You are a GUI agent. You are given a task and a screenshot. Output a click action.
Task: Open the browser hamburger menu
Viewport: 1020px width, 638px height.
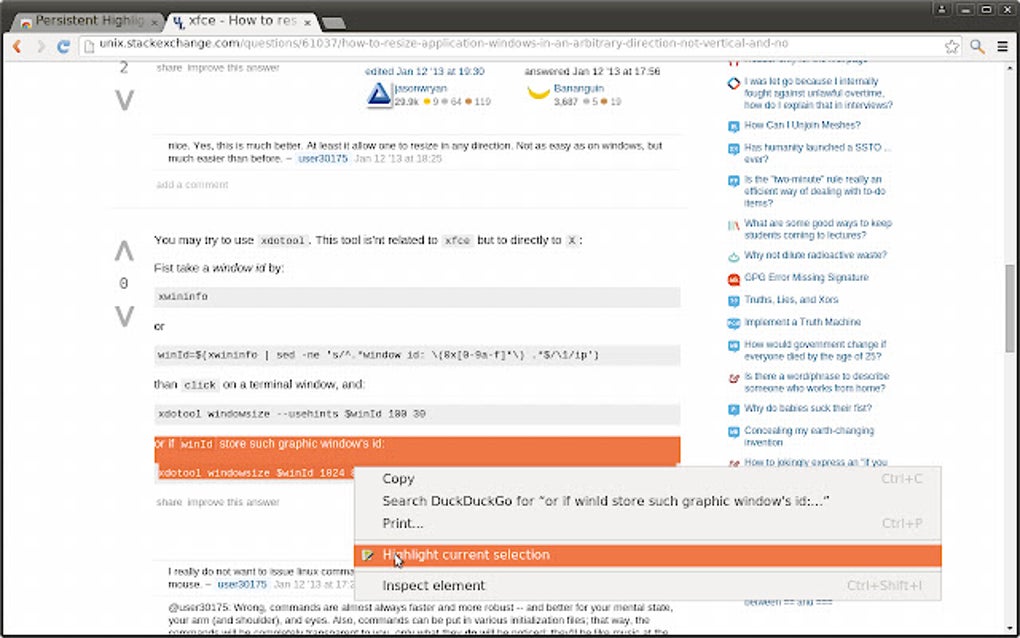tap(1002, 46)
